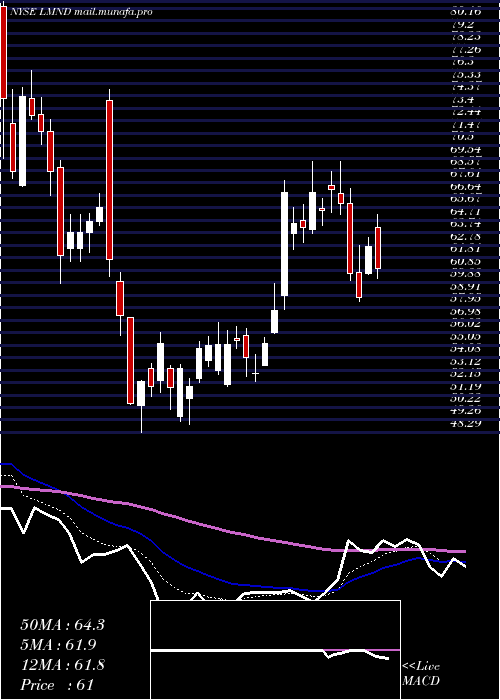Image resolution: width=500 pixels, height=700 pixels.
Task: Click the 51.19 price axis label
Action: 466,386
